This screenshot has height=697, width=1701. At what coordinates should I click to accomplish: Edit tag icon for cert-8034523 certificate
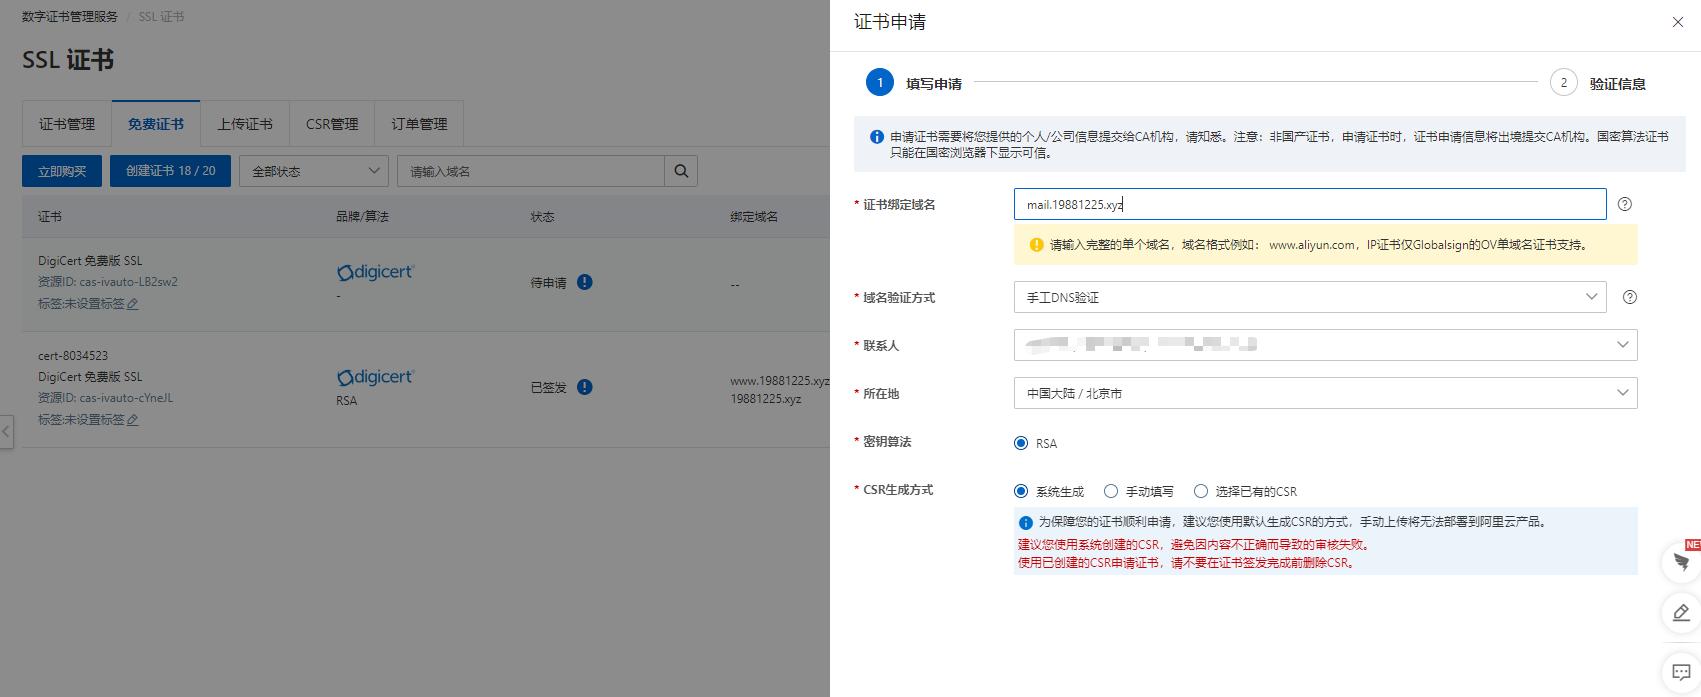tap(132, 420)
